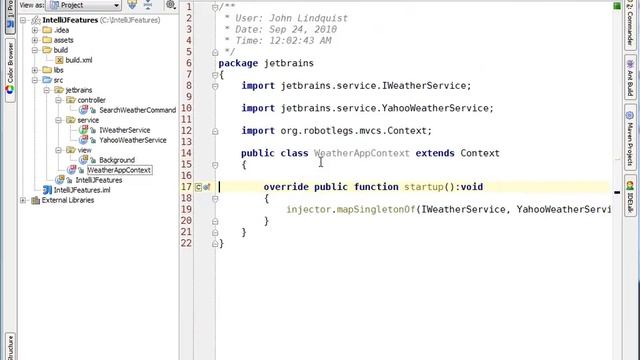Click the YahooWeatherService file icon in tree
The height and width of the screenshot is (360, 640).
(x=84, y=140)
